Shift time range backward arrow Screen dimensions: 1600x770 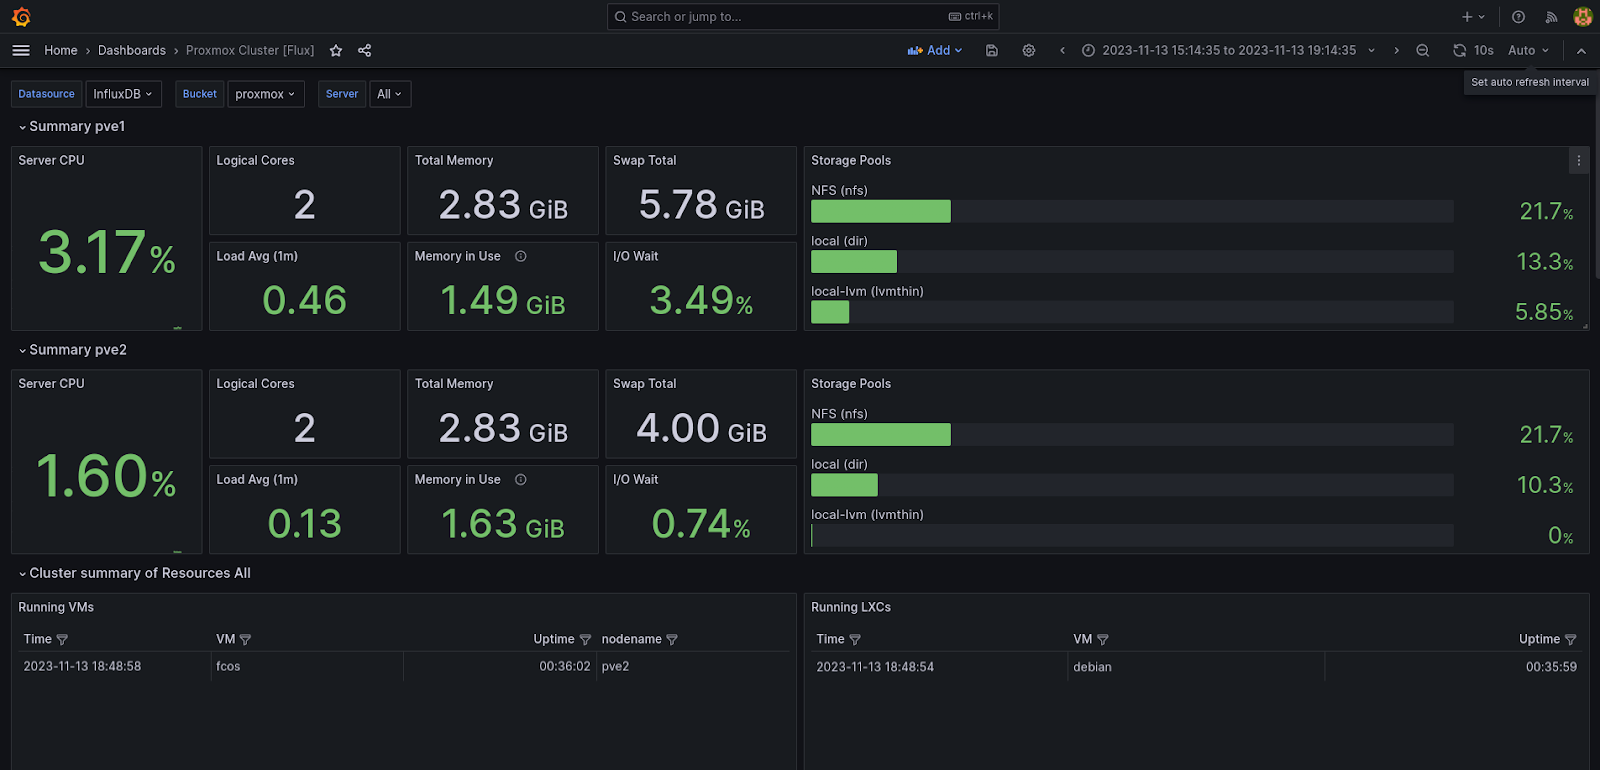point(1062,50)
